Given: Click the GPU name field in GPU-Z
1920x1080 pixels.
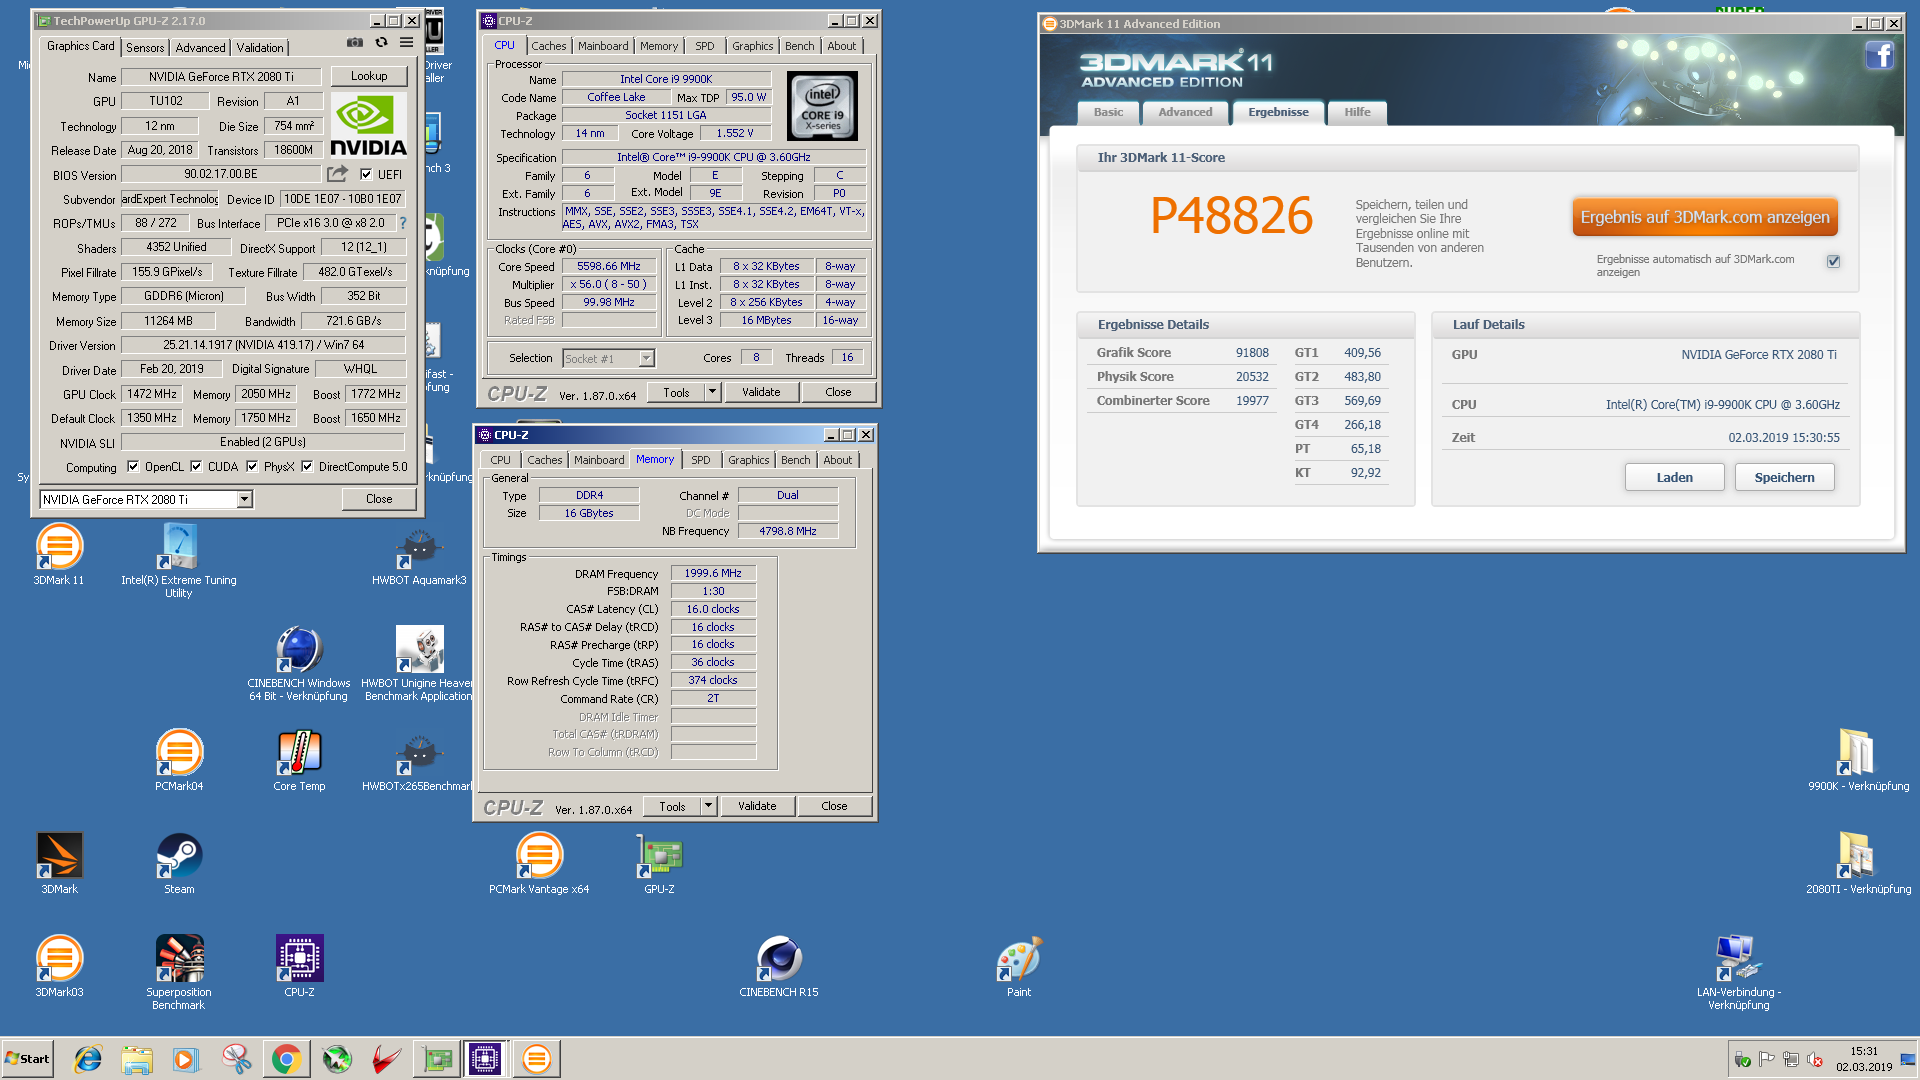Looking at the screenshot, I should (x=221, y=77).
